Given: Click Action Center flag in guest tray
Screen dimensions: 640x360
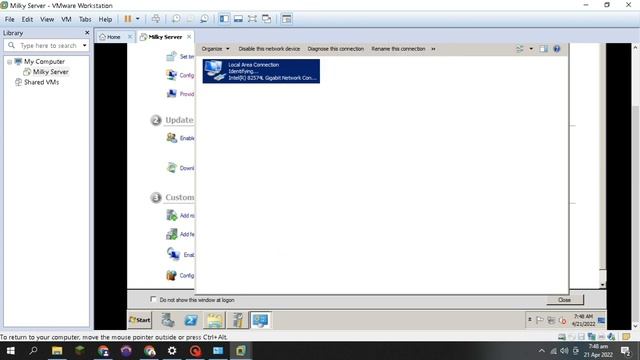Looking at the screenshot, I should click(540, 320).
